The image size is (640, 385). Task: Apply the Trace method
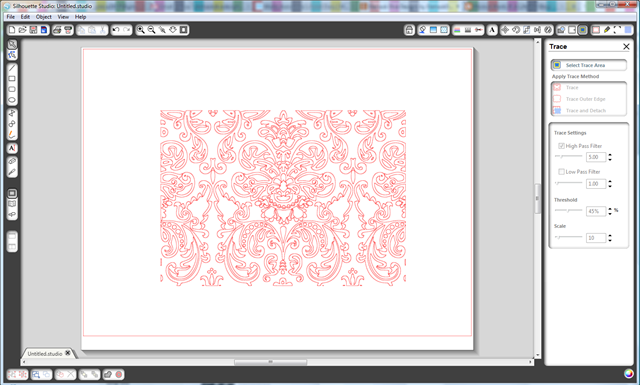pos(572,87)
